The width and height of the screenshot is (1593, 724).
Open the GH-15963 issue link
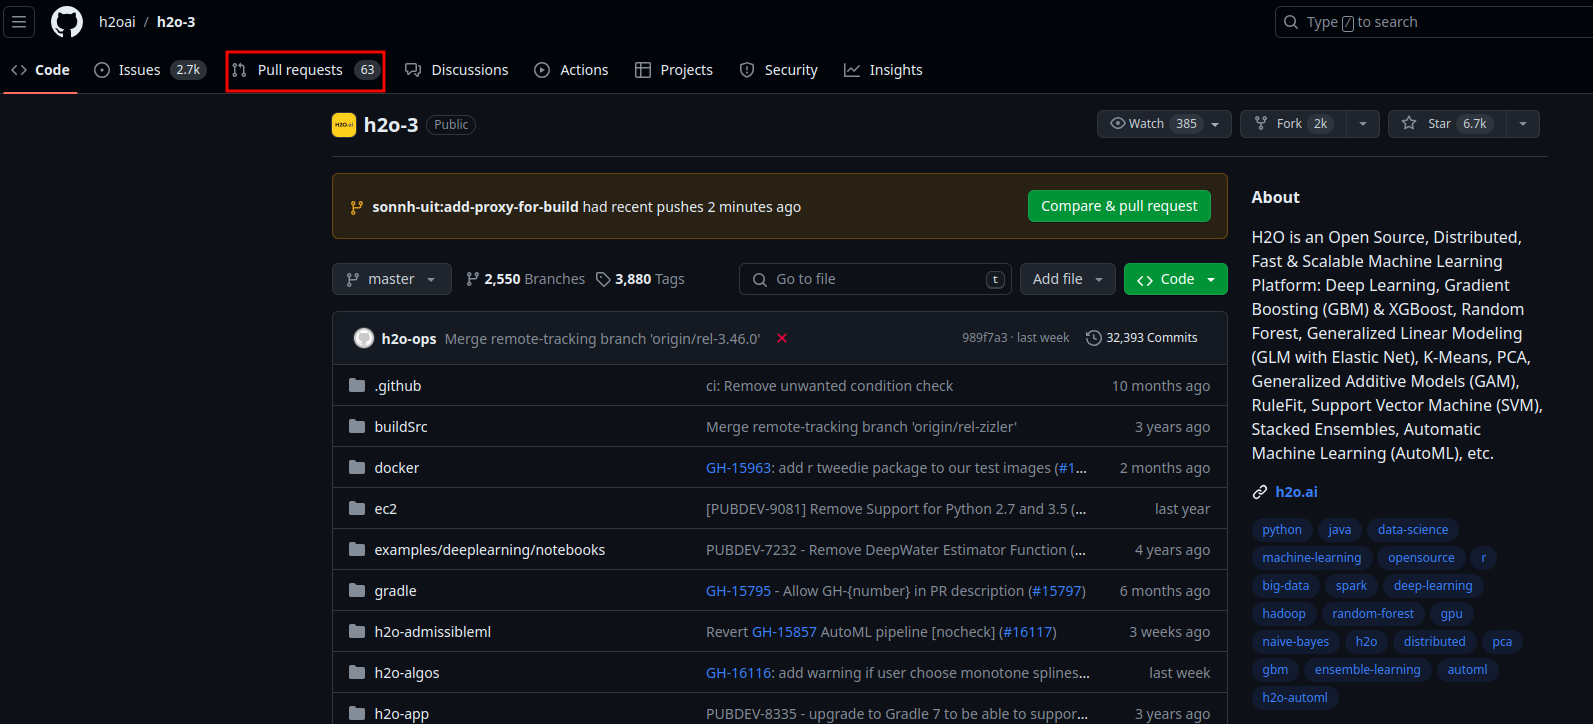tap(739, 468)
